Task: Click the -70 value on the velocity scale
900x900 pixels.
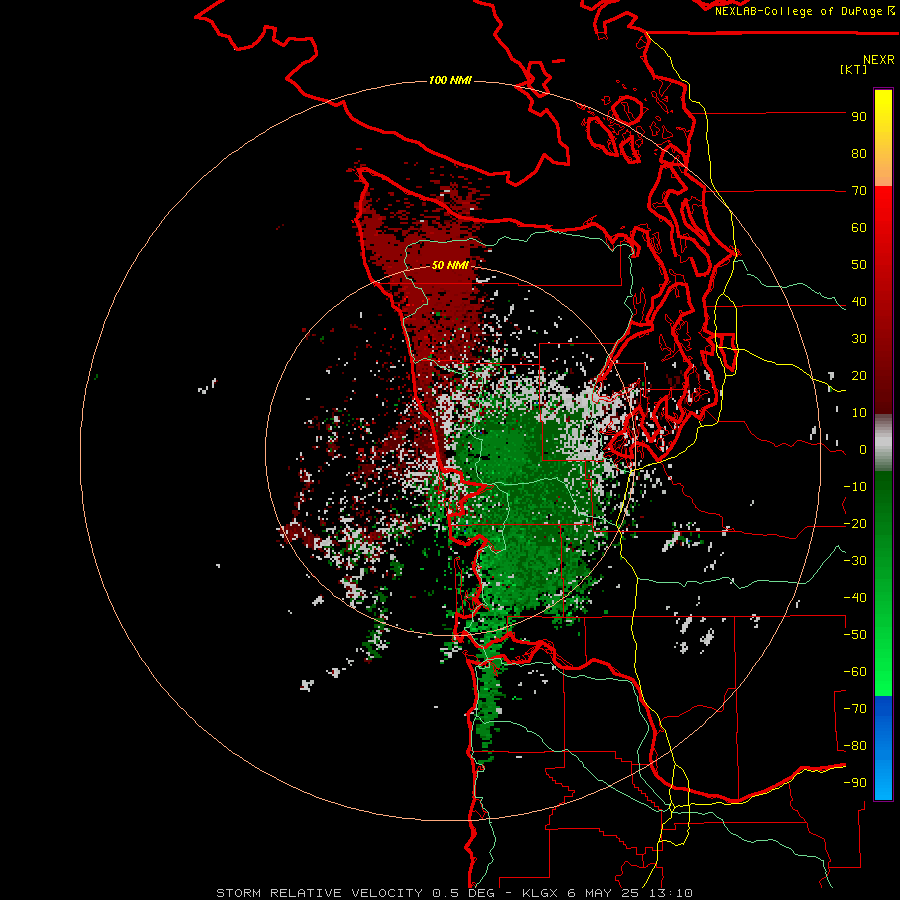Action: pyautogui.click(x=855, y=709)
